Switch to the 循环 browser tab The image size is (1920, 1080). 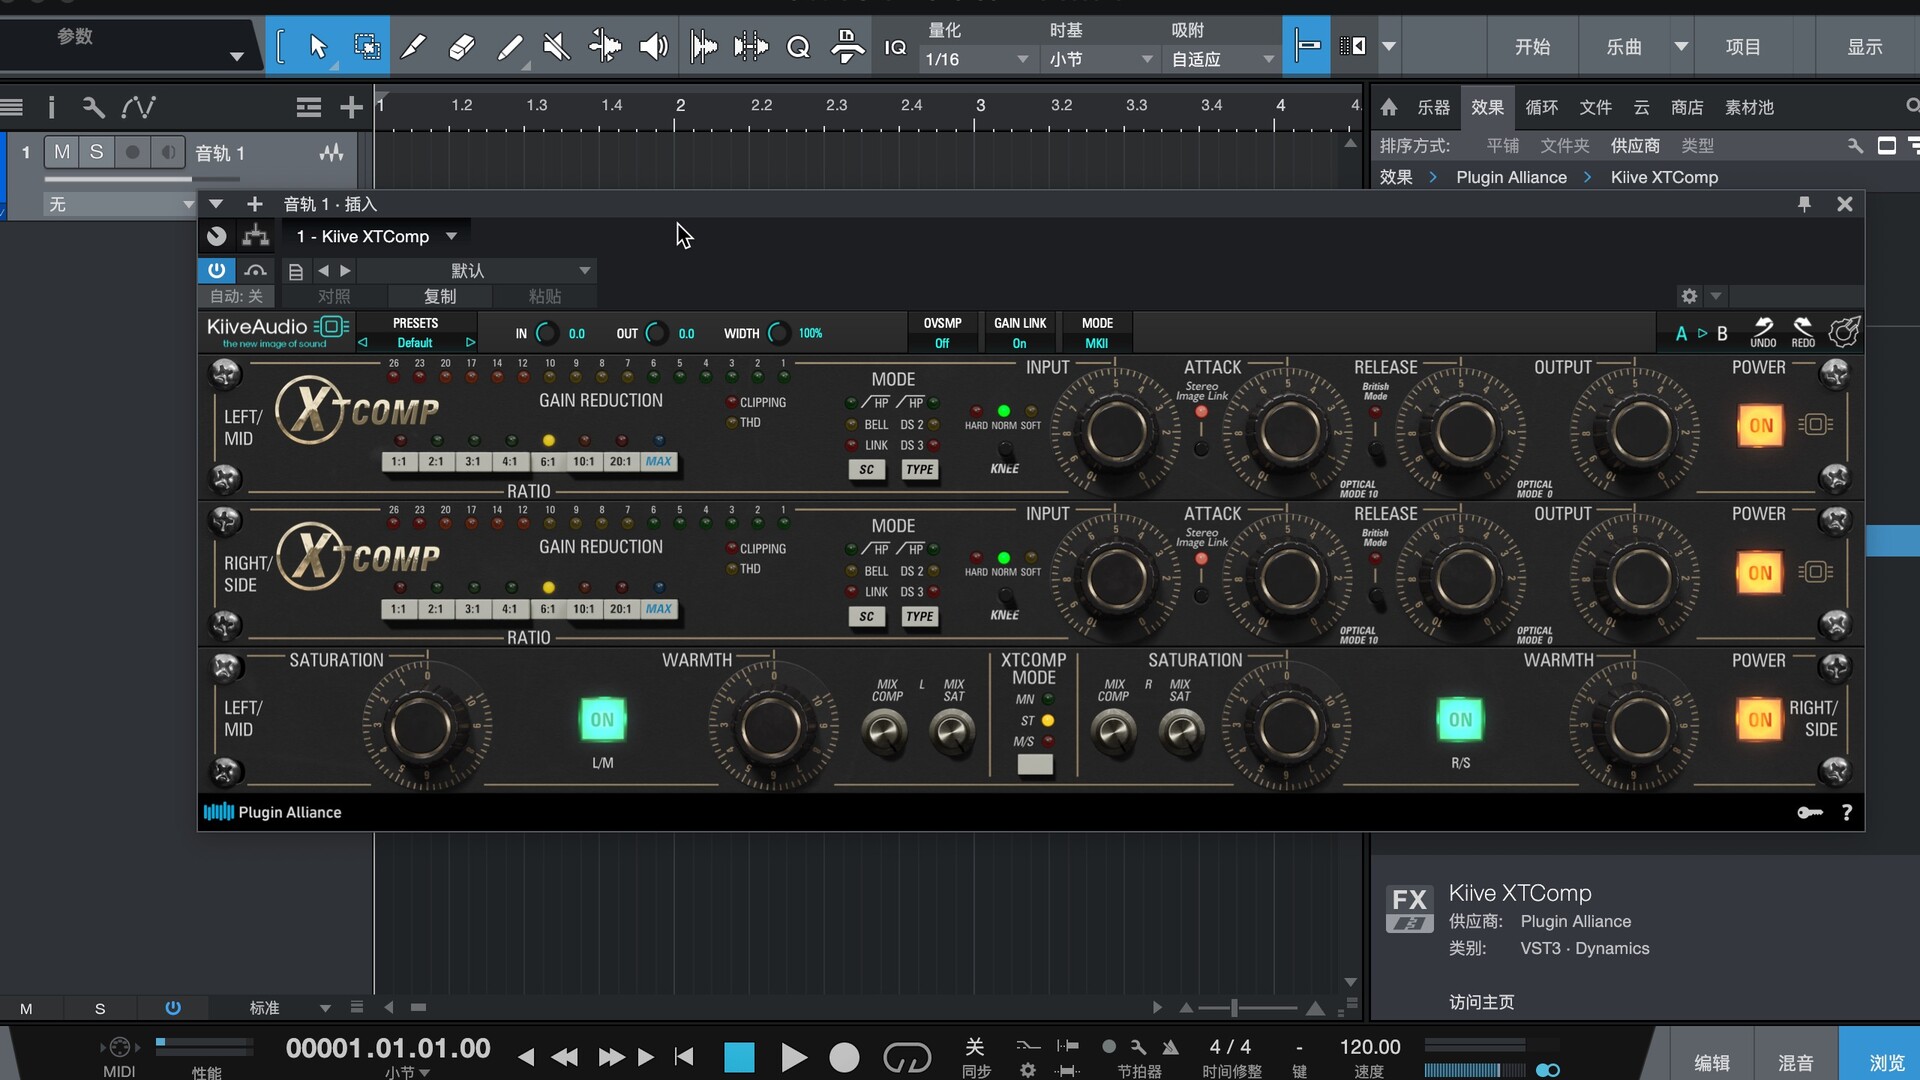[1541, 107]
